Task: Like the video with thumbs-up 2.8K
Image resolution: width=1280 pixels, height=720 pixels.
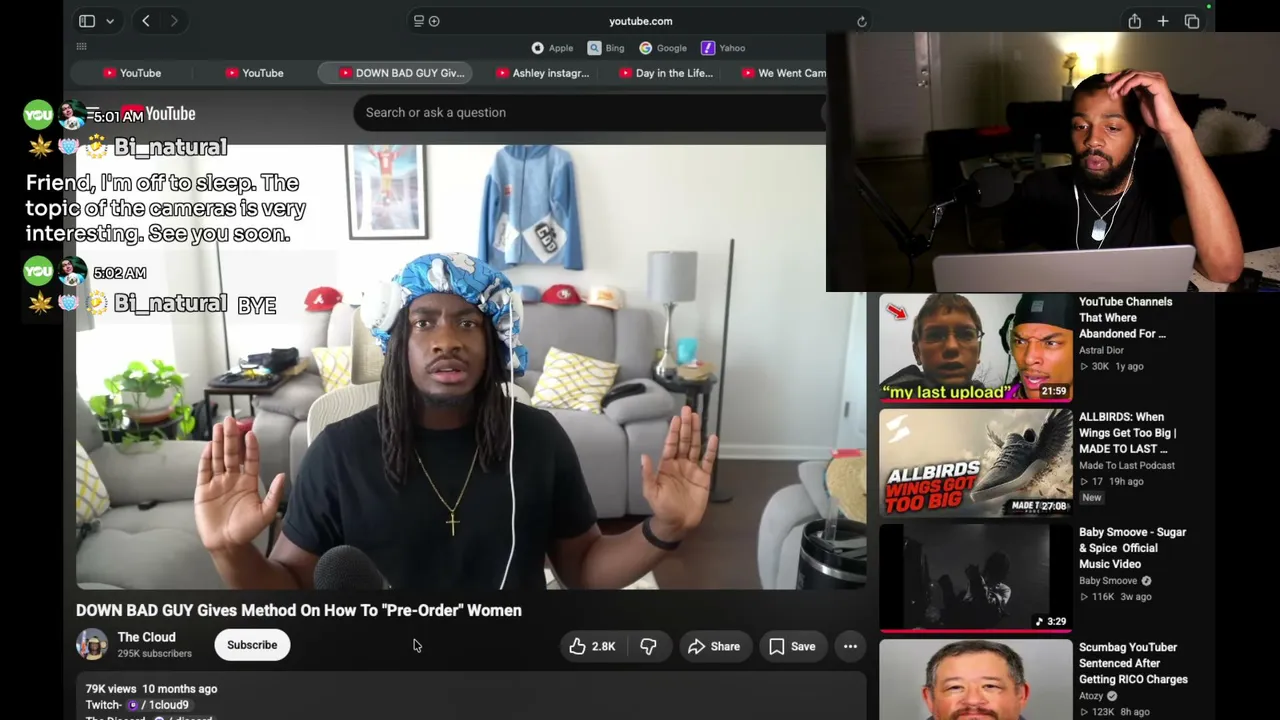Action: click(x=592, y=646)
